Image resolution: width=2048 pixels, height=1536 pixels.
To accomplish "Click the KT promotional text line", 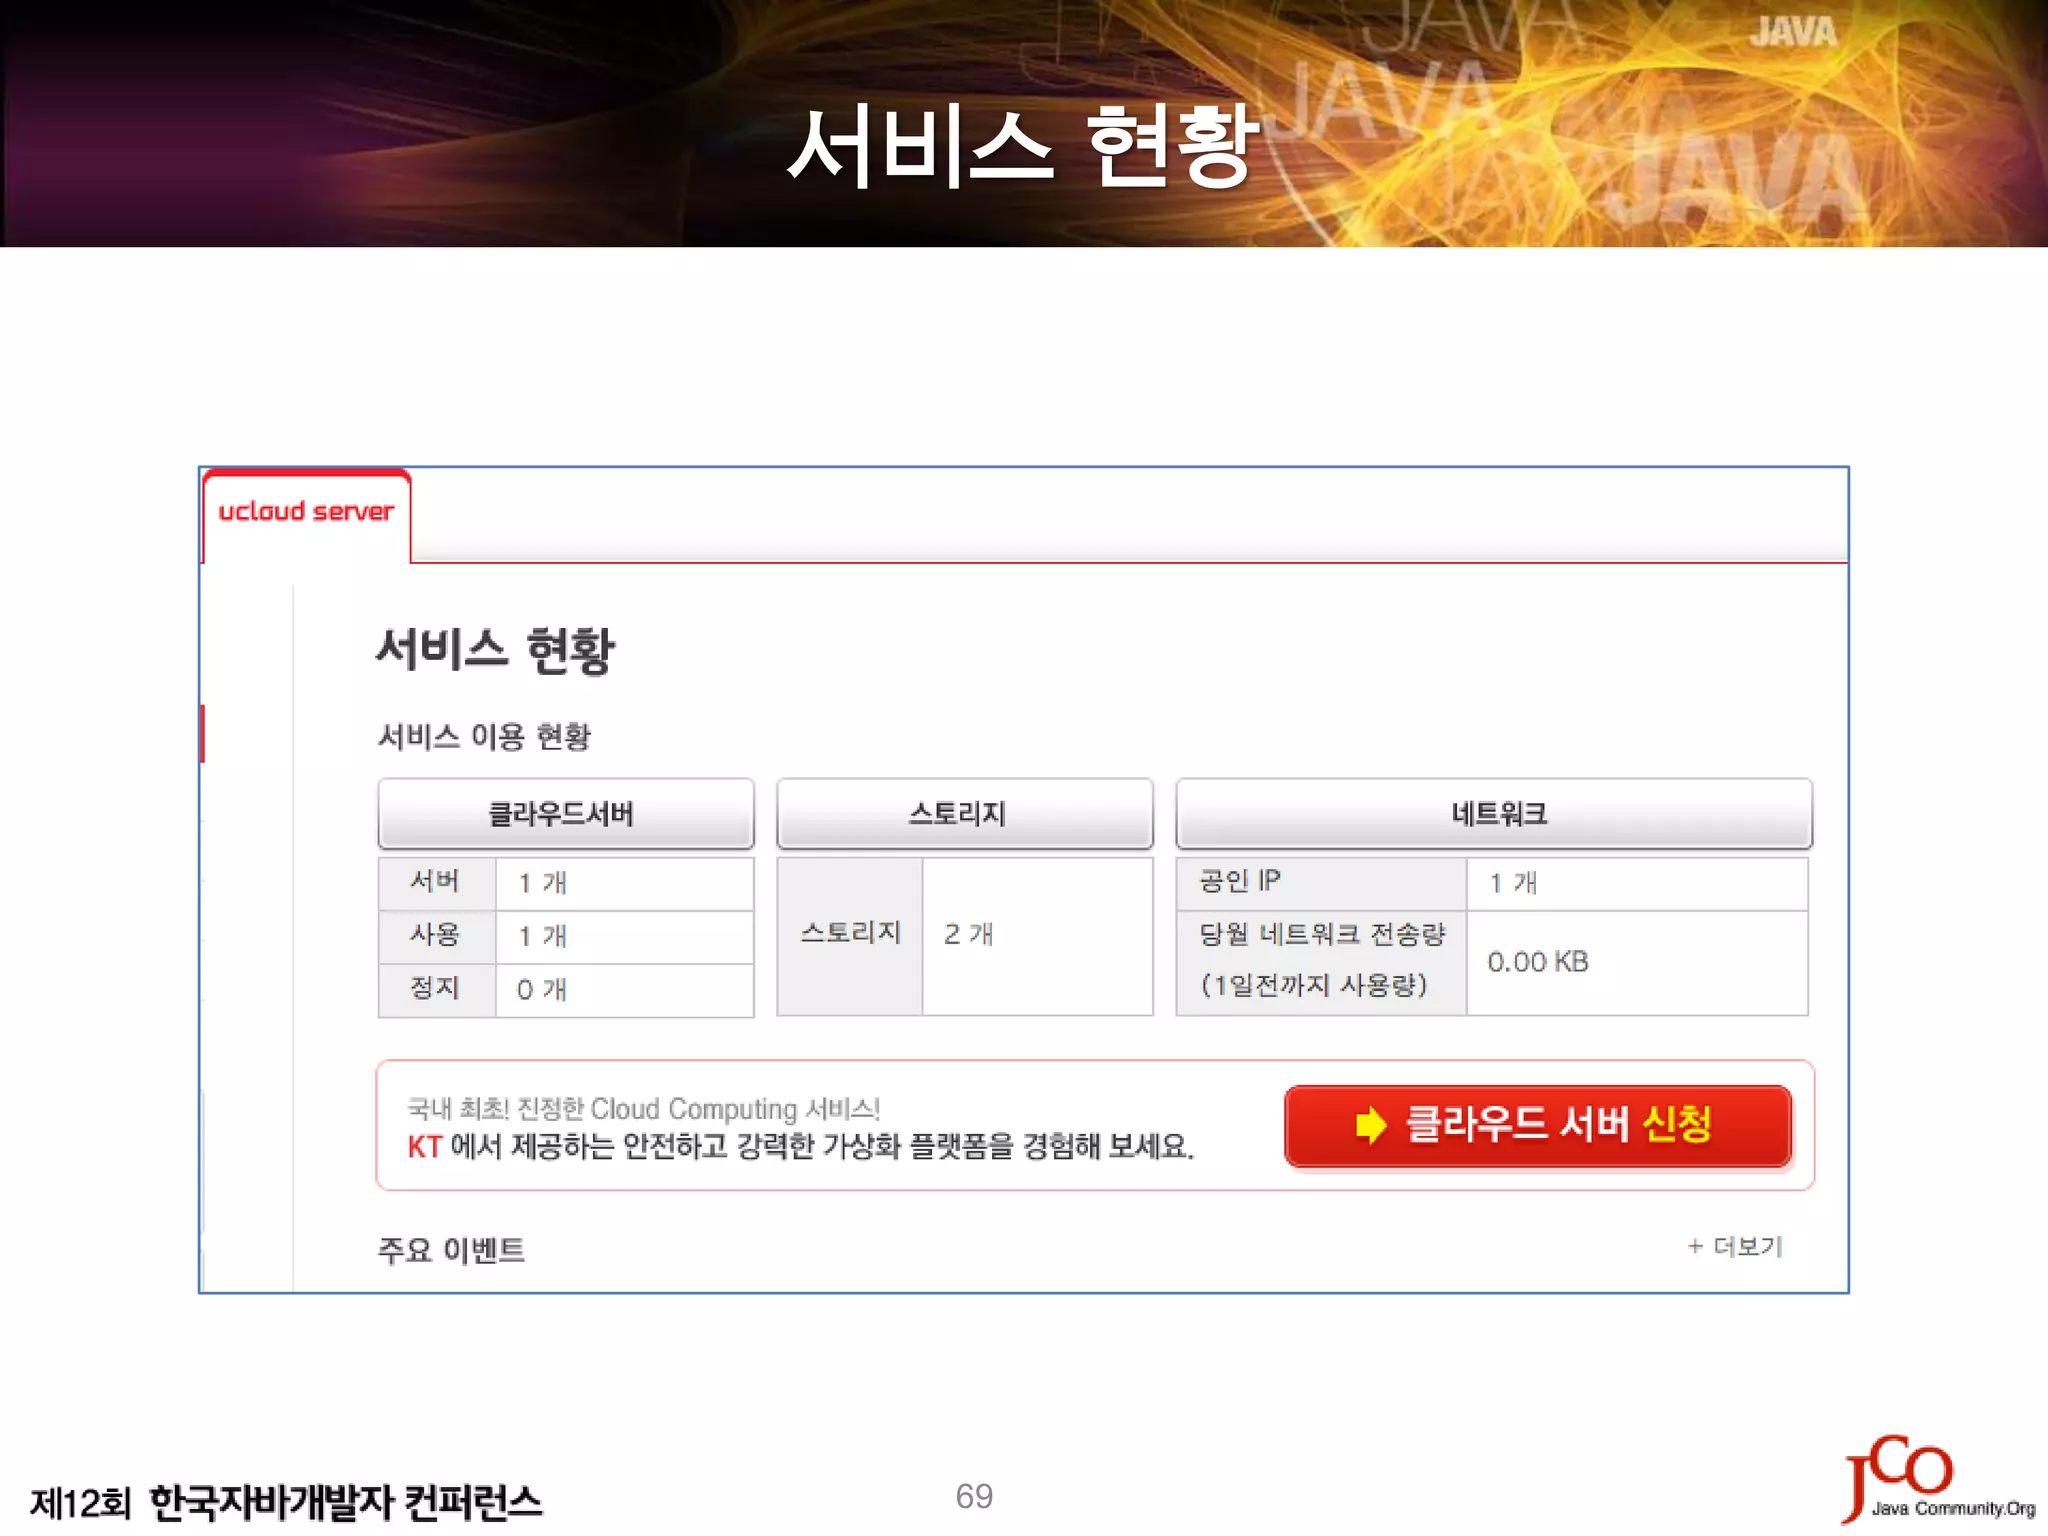I will tap(801, 1146).
